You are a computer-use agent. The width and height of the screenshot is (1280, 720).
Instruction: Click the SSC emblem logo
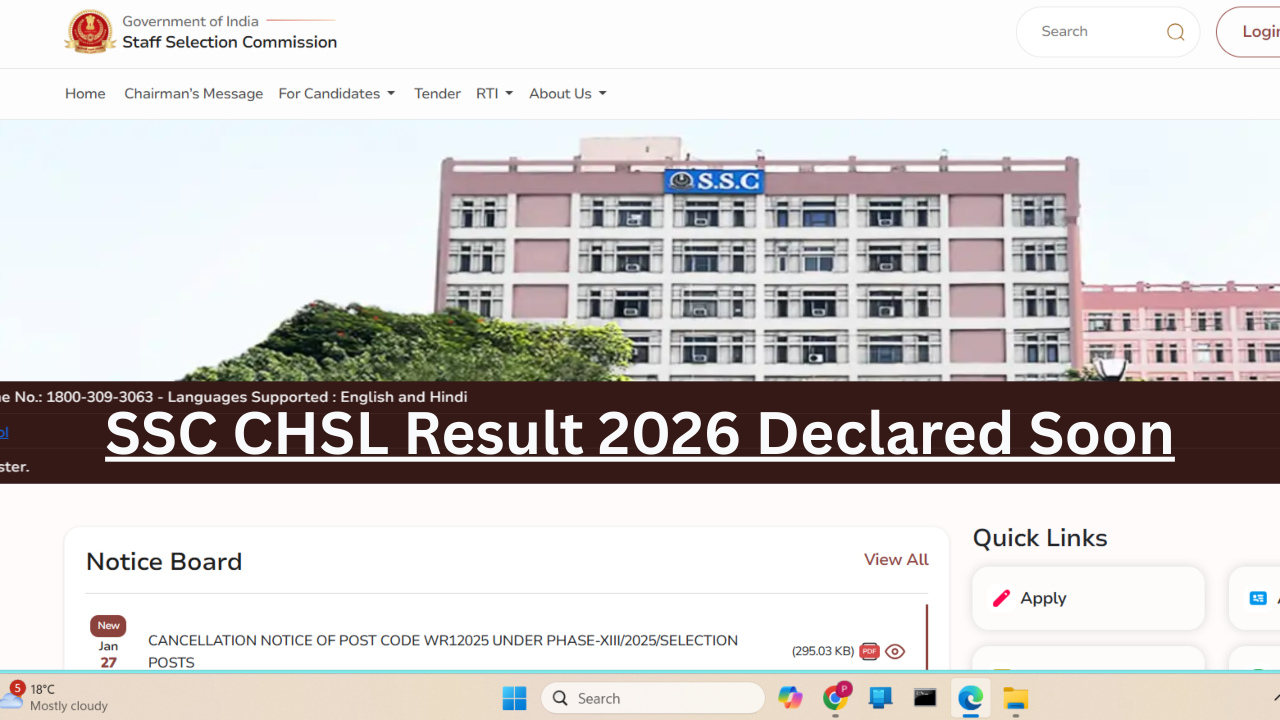pyautogui.click(x=91, y=31)
